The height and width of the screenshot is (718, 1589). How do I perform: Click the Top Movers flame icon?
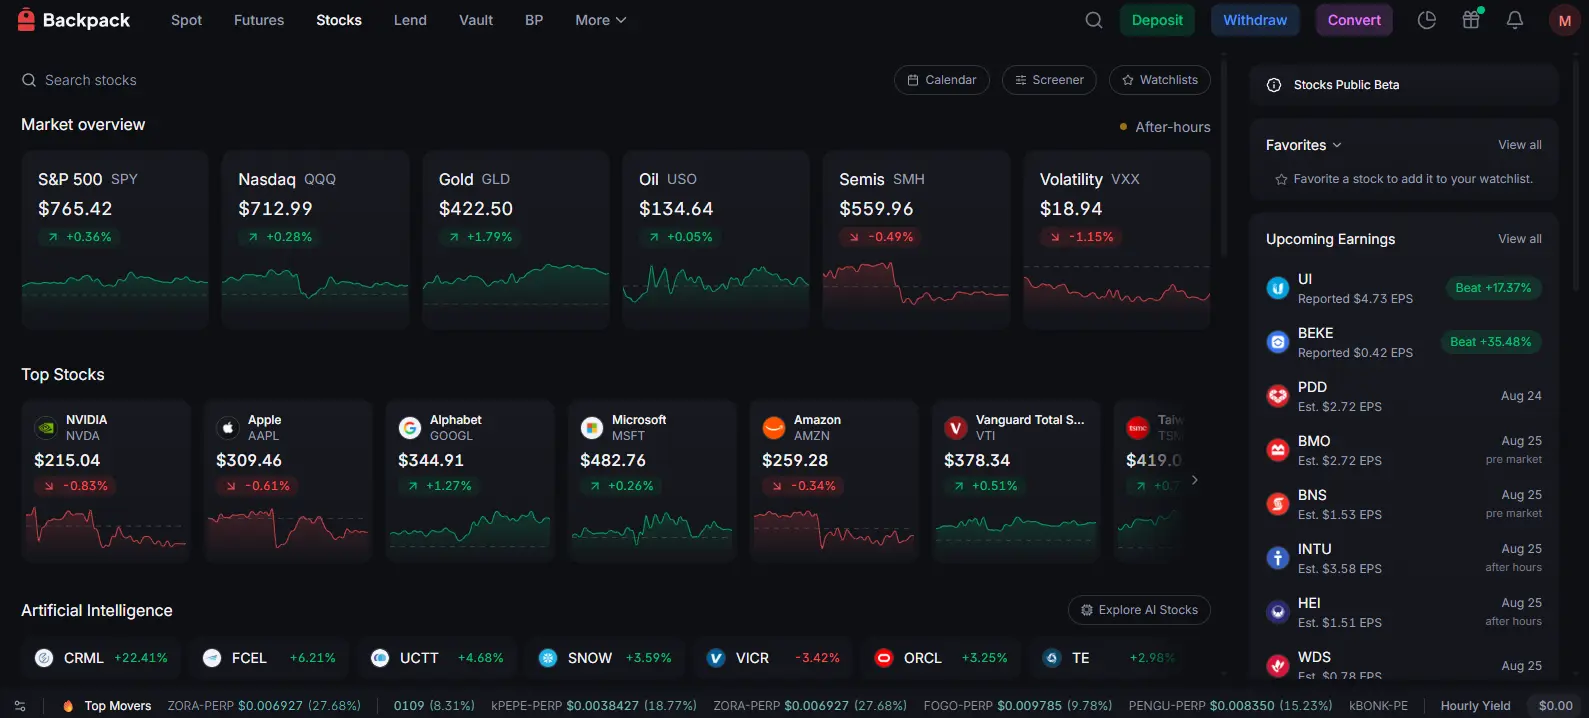(x=68, y=706)
